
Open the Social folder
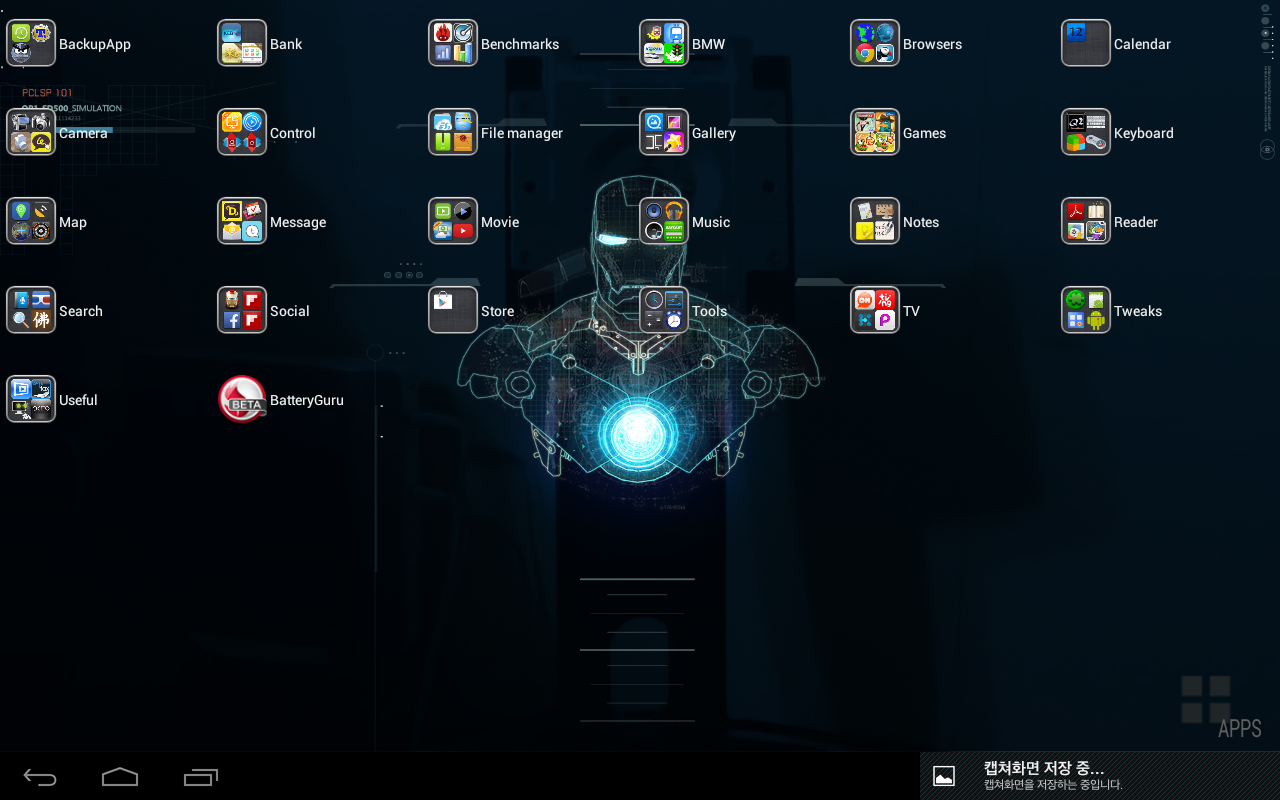click(242, 310)
